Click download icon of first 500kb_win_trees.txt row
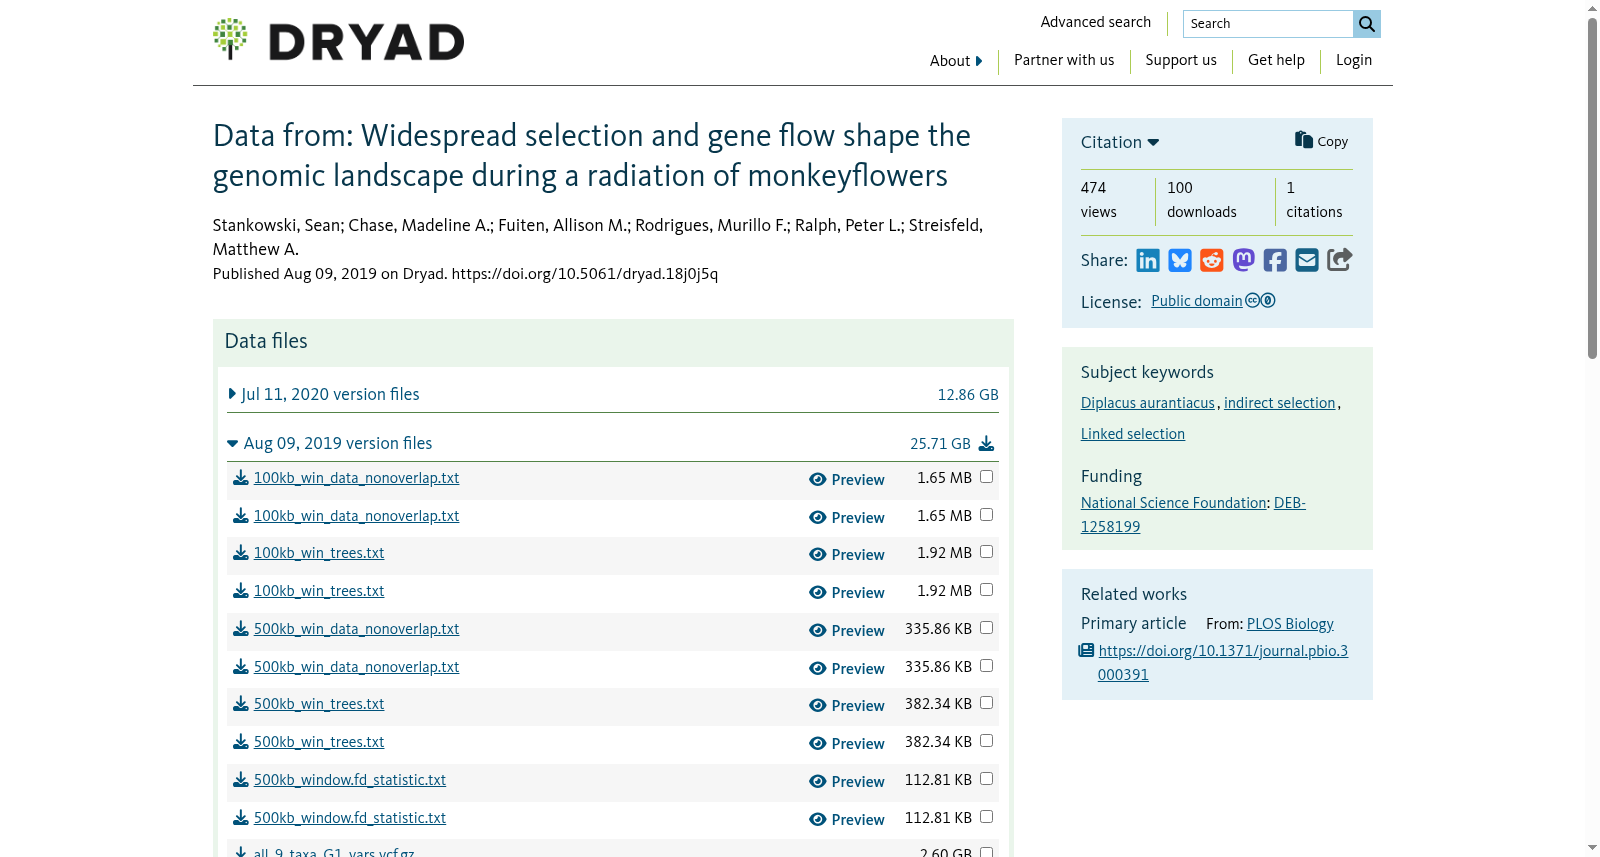 tap(241, 704)
